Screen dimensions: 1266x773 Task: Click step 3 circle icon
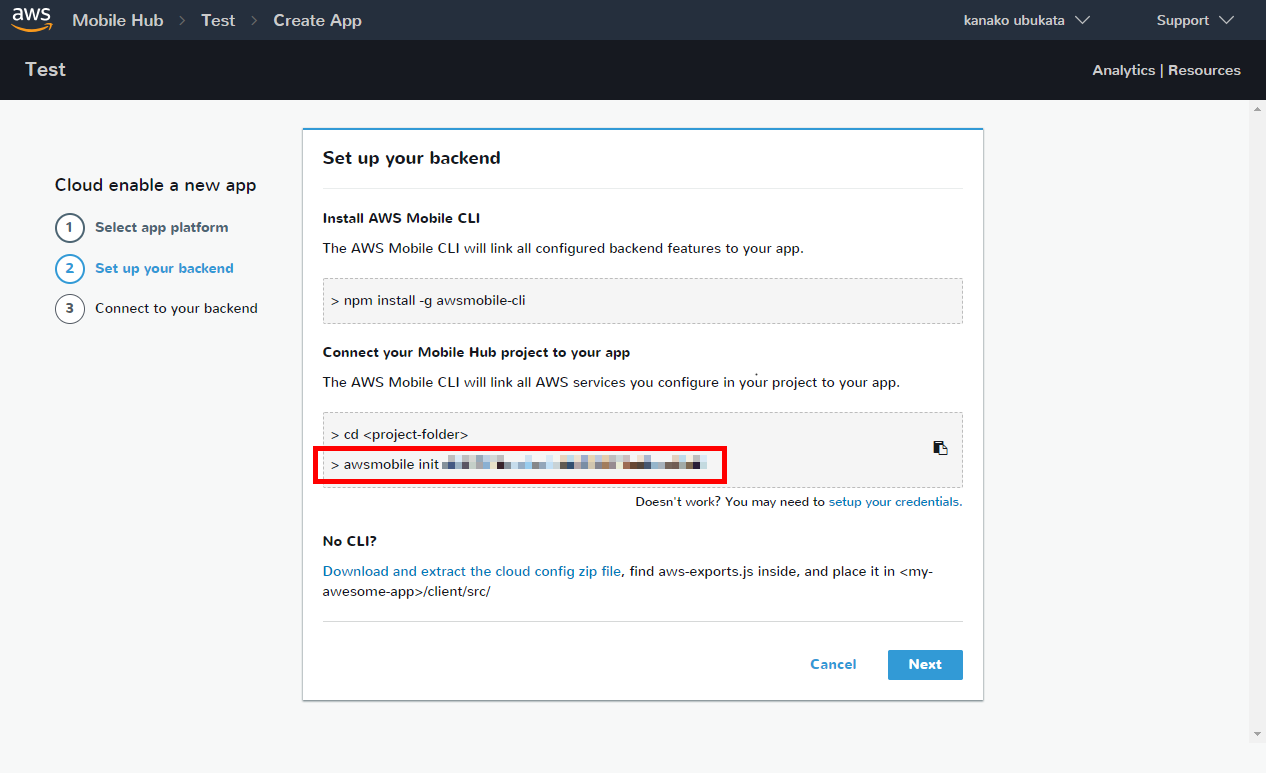69,309
